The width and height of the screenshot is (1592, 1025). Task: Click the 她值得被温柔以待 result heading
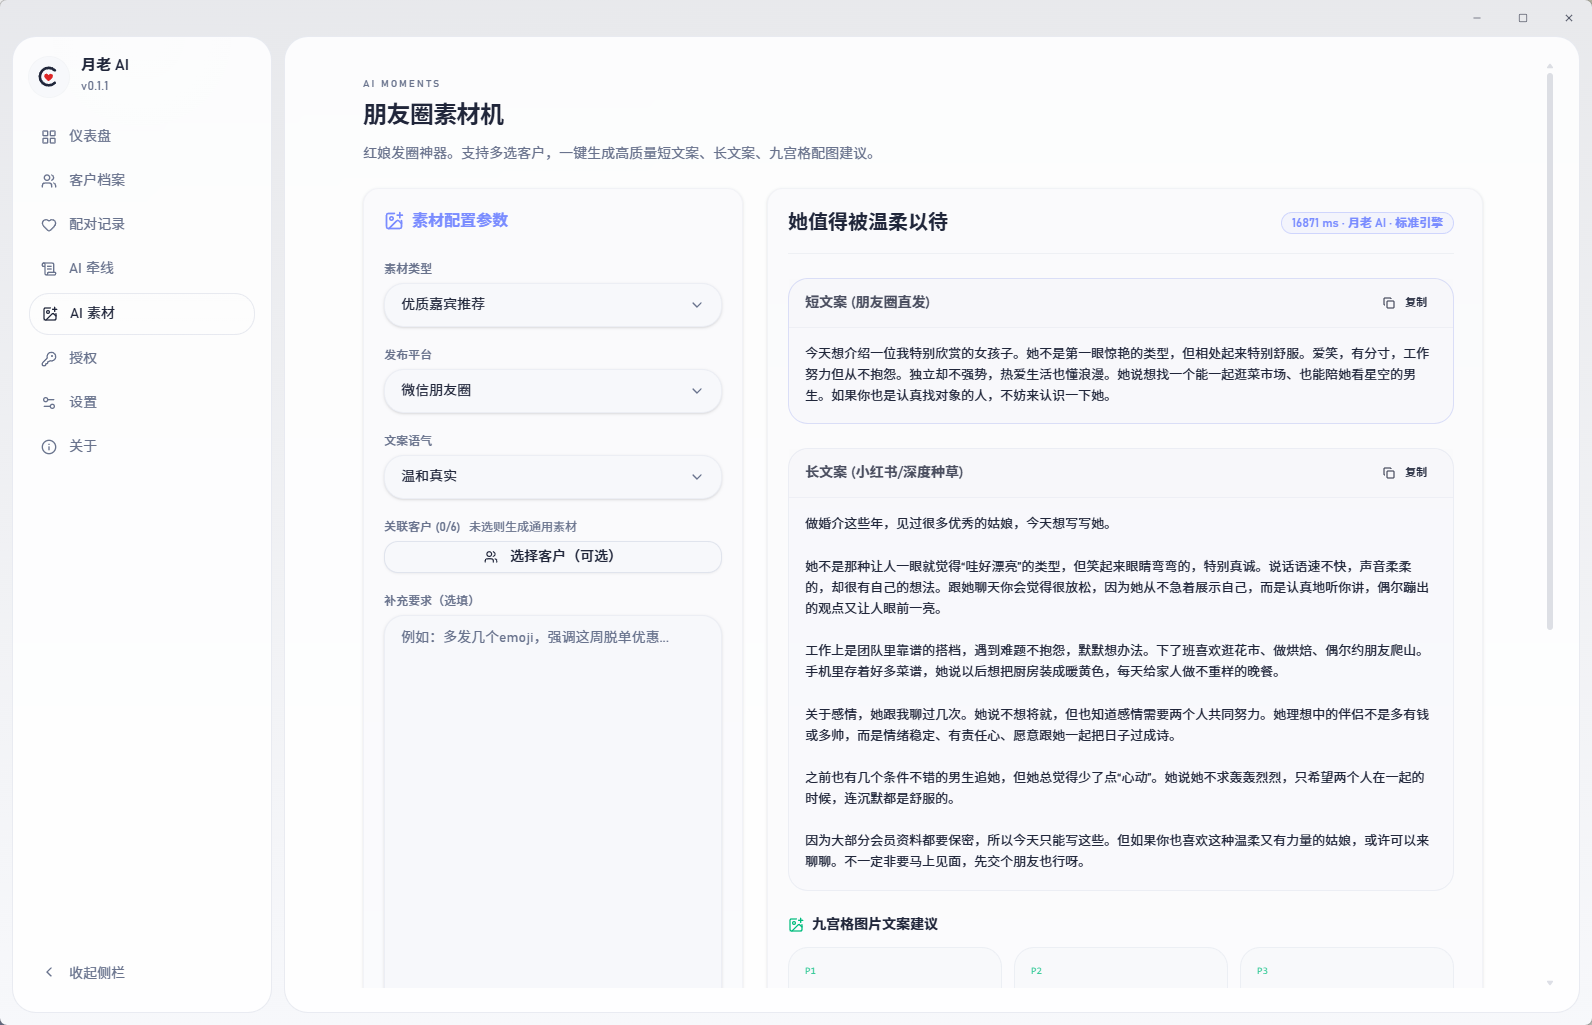click(868, 222)
